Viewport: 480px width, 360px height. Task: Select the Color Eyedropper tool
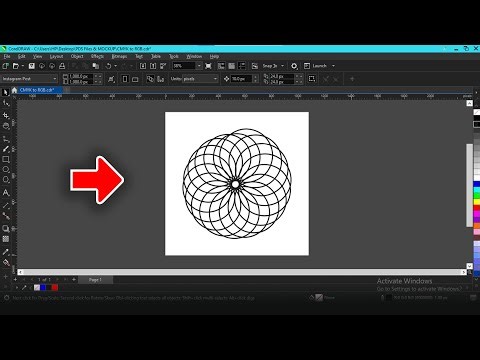(x=6, y=252)
